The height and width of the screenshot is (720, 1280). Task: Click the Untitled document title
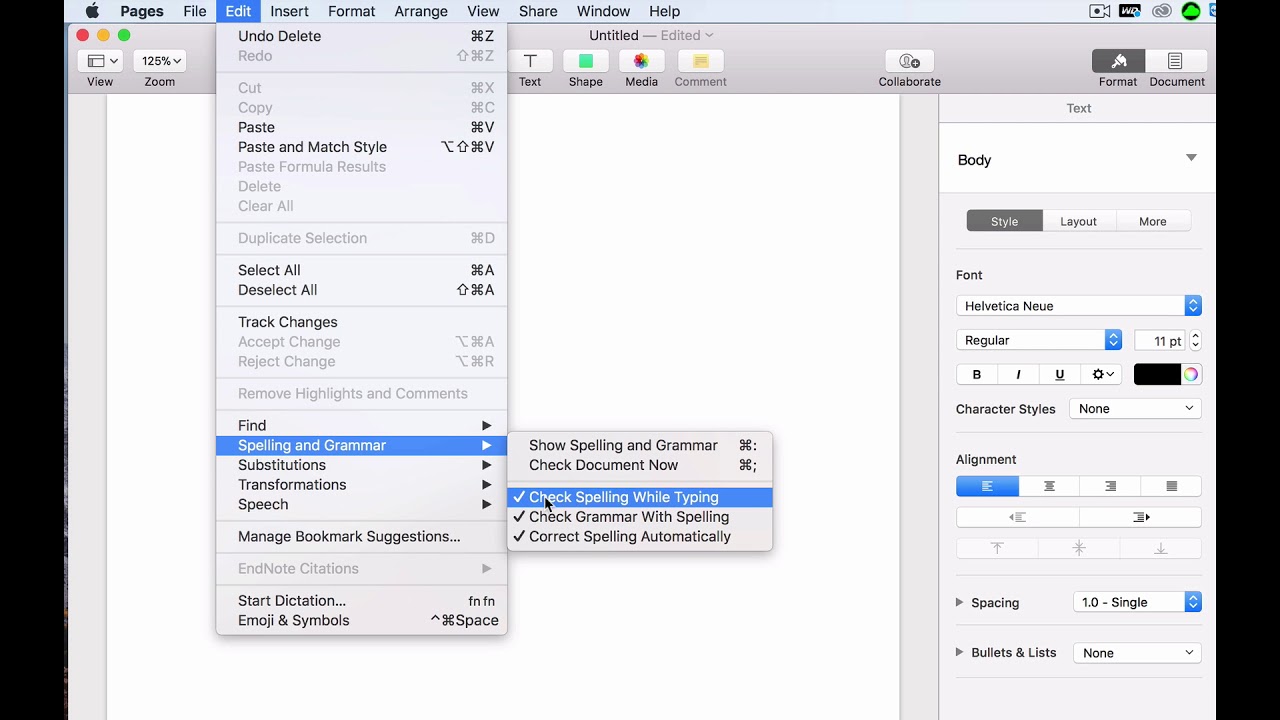(x=613, y=35)
